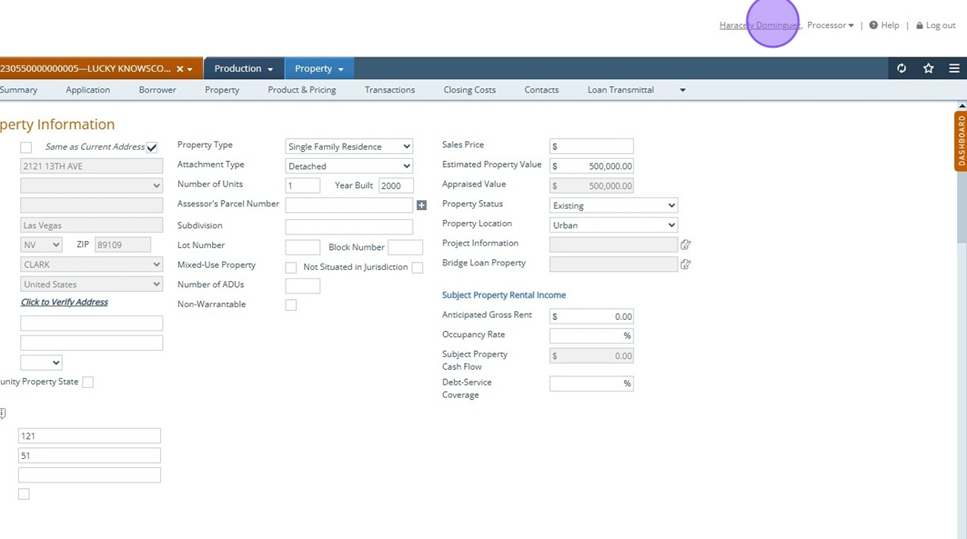This screenshot has width=967, height=539.
Task: Expand the Property Status dropdown
Action: (x=613, y=206)
